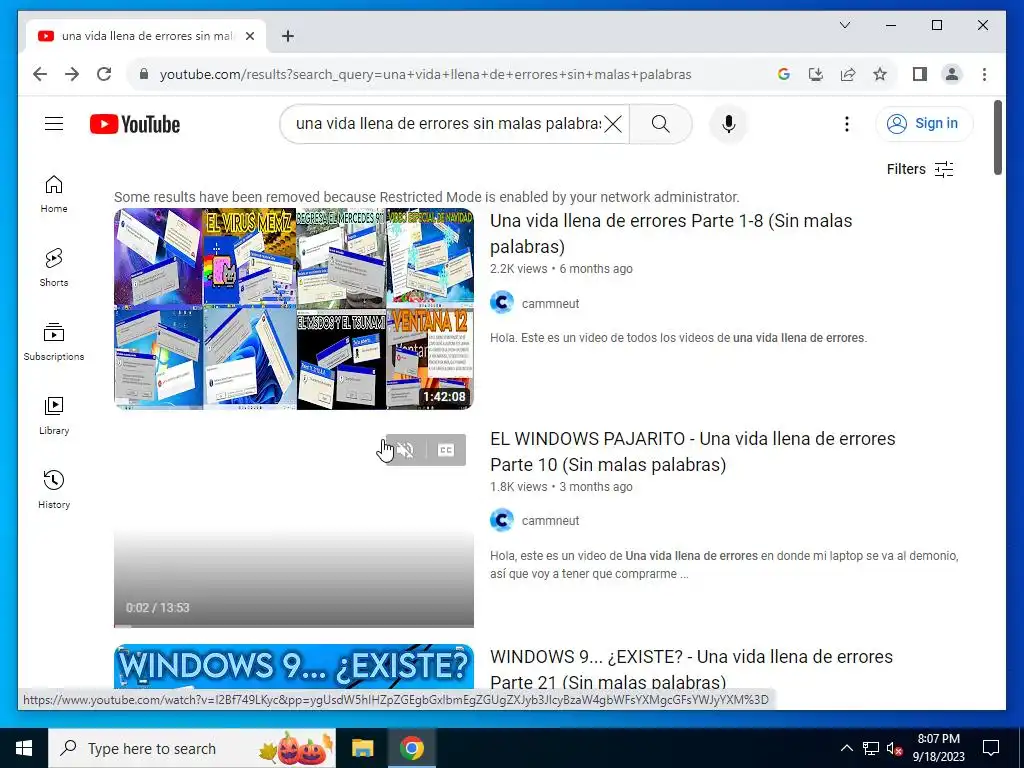Open the Chrome profile avatar
The height and width of the screenshot is (768, 1024).
point(952,74)
